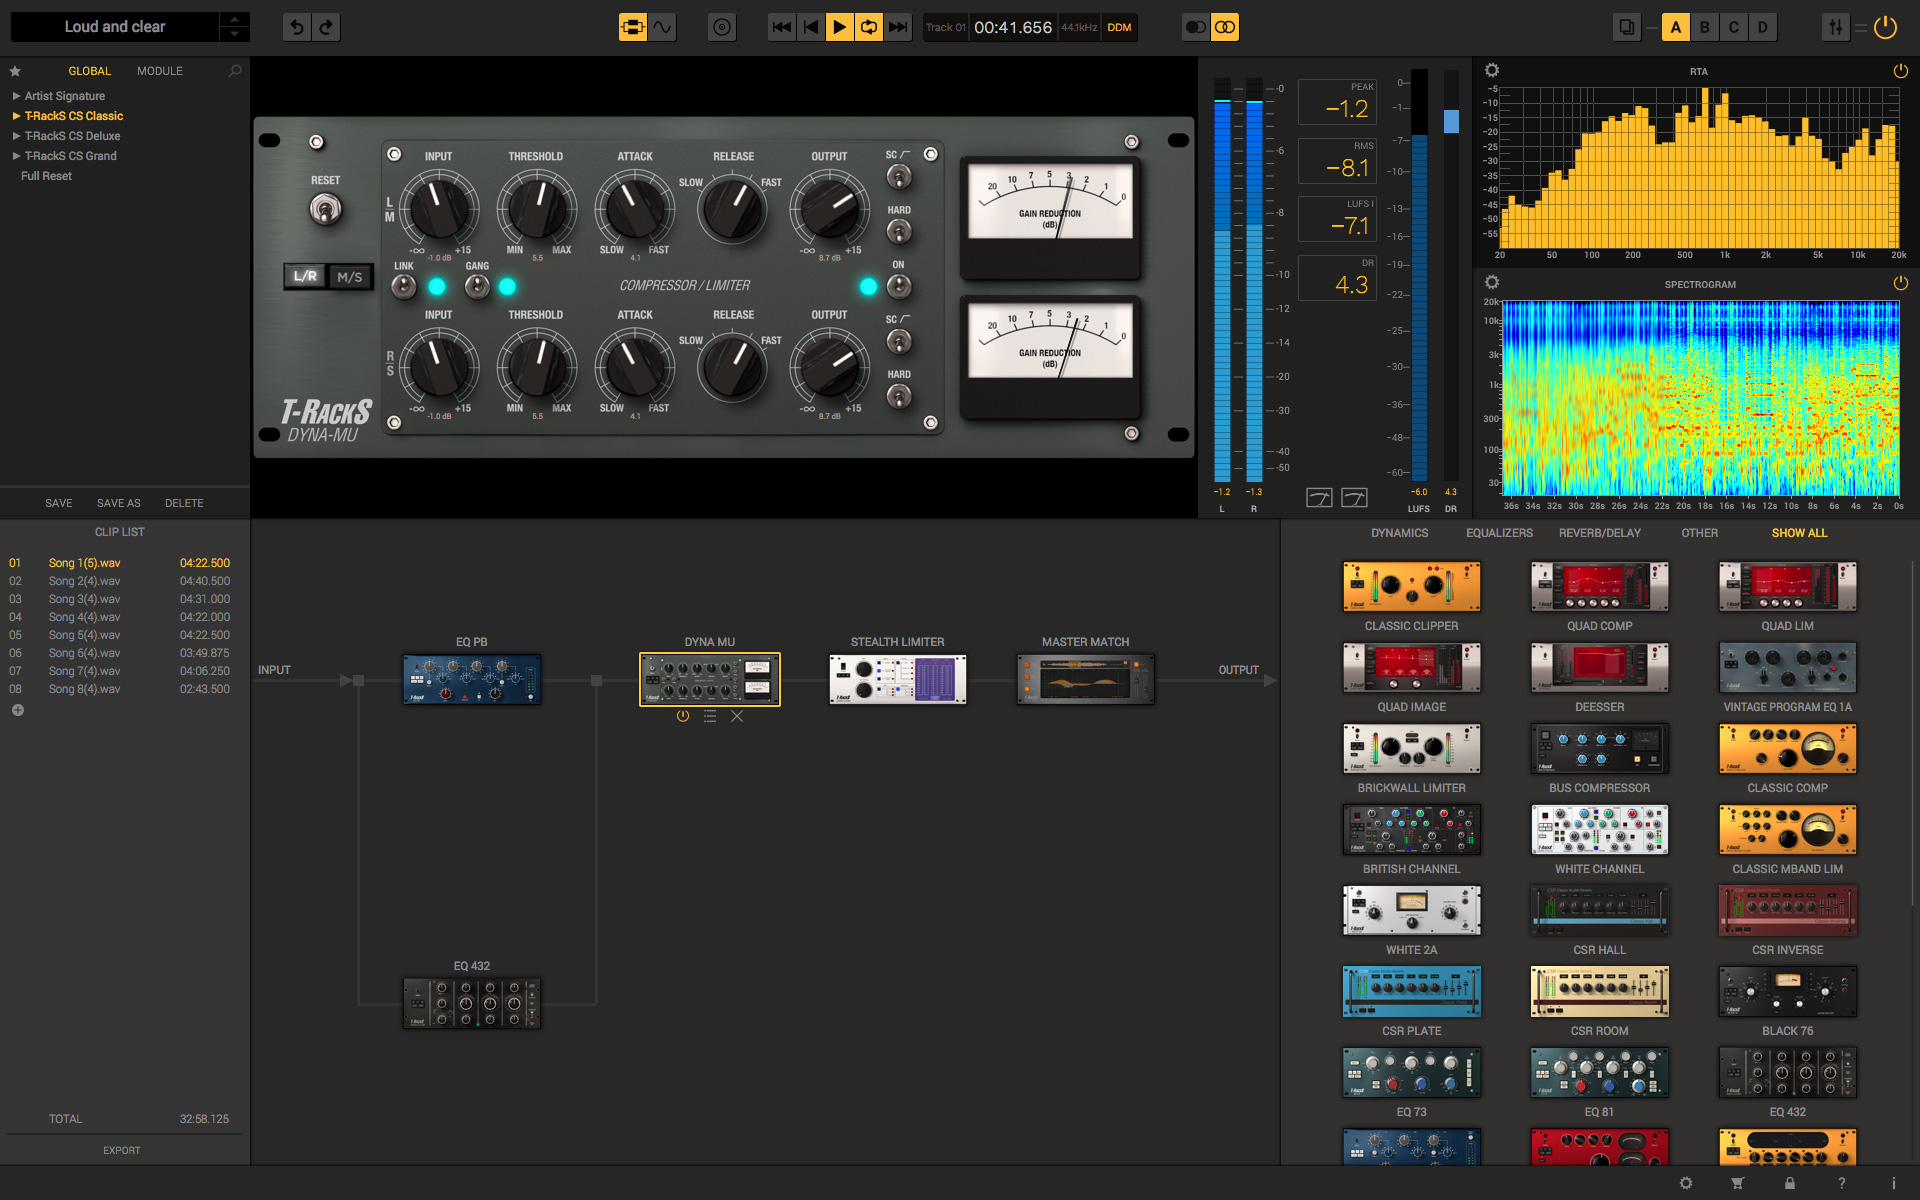1920x1200 pixels.
Task: Select the CSR Plate reverb icon
Action: pyautogui.click(x=1411, y=991)
